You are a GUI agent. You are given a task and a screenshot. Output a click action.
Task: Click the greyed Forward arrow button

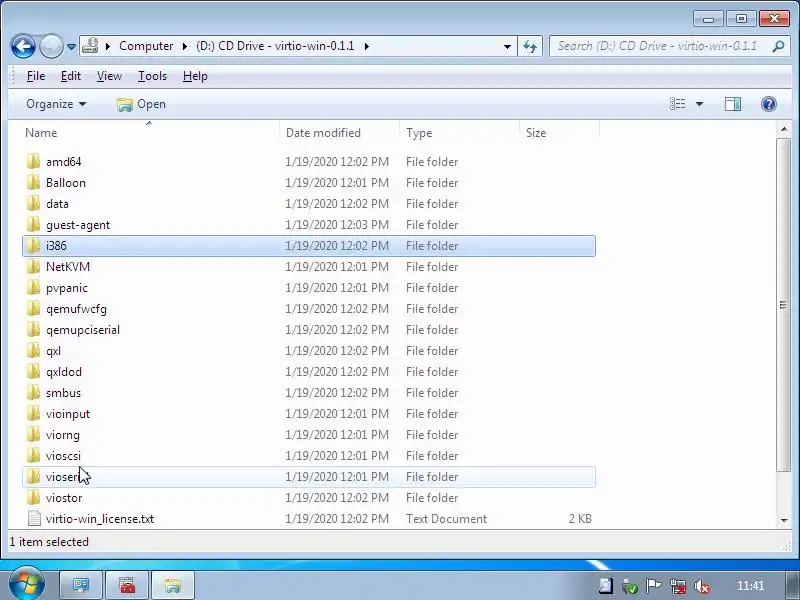(x=51, y=46)
